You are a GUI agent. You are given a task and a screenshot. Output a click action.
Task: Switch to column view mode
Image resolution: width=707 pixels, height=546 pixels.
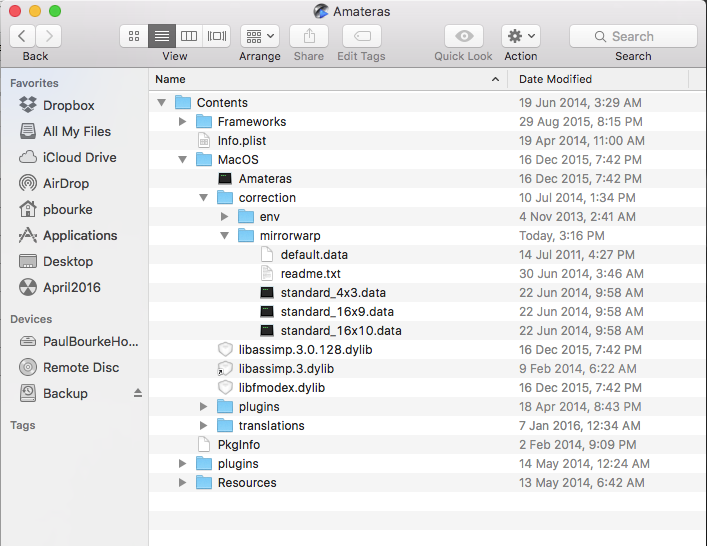(189, 36)
